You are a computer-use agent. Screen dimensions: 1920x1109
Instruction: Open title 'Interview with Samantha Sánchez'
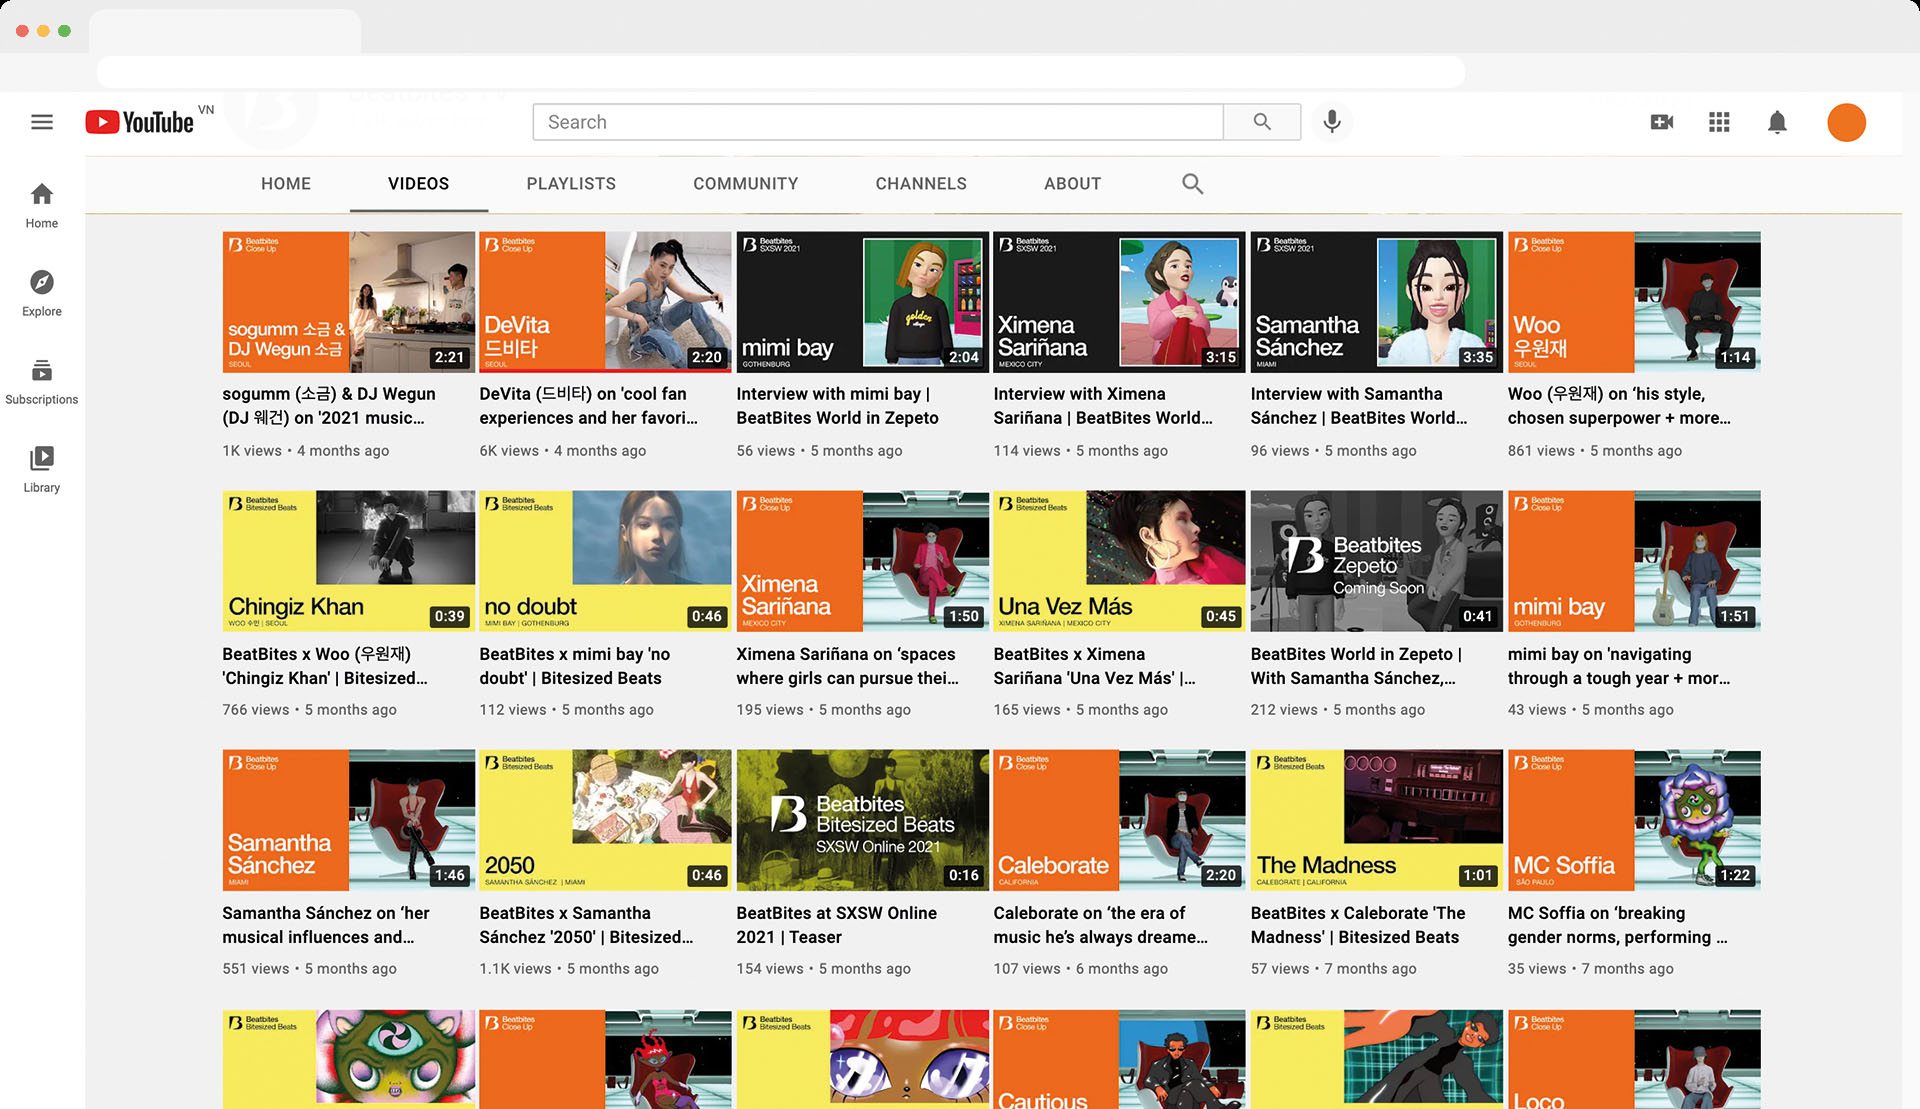(1359, 406)
